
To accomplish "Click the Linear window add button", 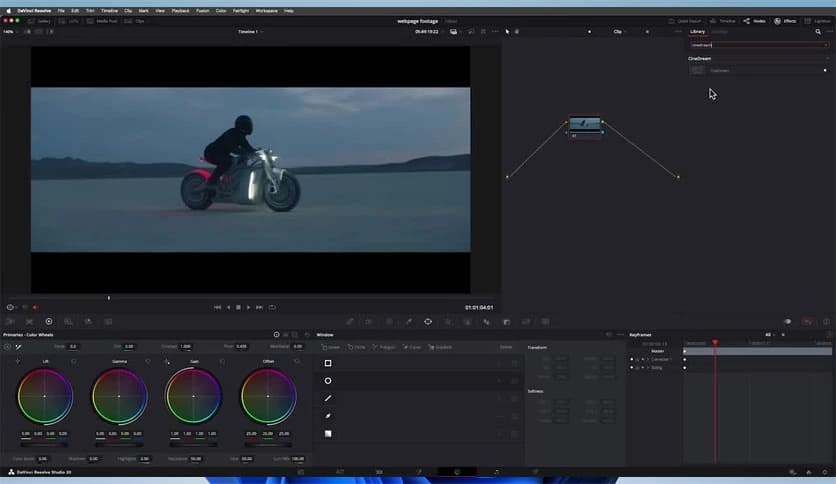I will [x=331, y=348].
